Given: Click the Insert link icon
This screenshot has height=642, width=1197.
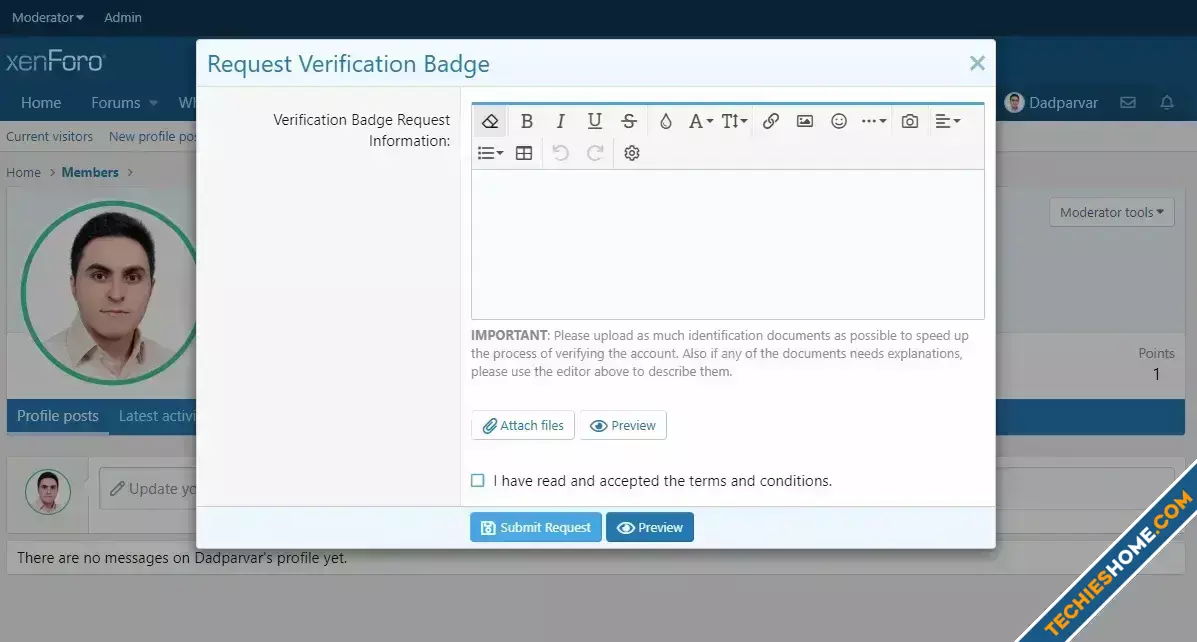Looking at the screenshot, I should 771,121.
